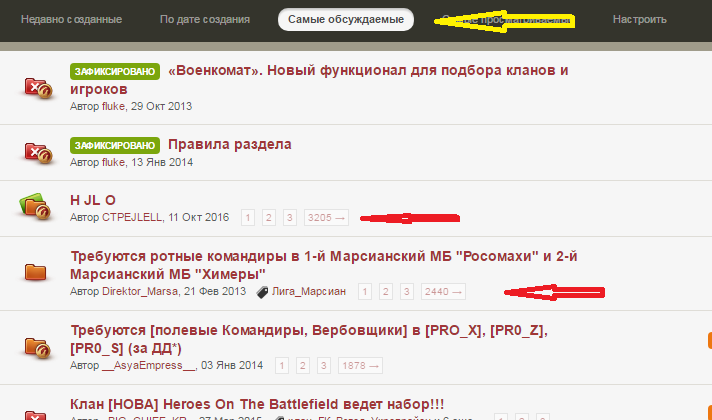Click the date 11 Окт 2016
Viewport: 712px width, 420px height.
[x=199, y=217]
